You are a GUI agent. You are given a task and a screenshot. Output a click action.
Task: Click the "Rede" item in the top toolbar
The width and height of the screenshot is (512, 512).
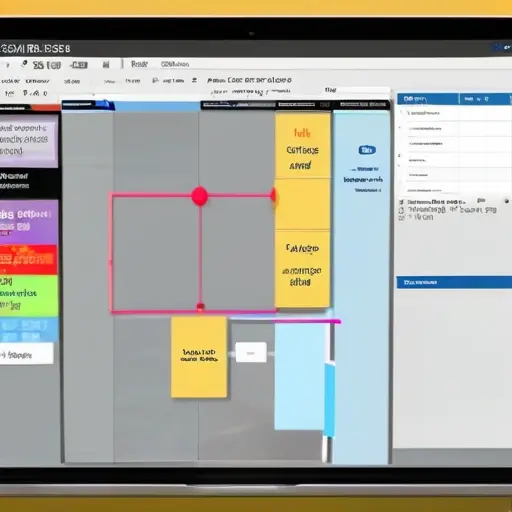(139, 64)
